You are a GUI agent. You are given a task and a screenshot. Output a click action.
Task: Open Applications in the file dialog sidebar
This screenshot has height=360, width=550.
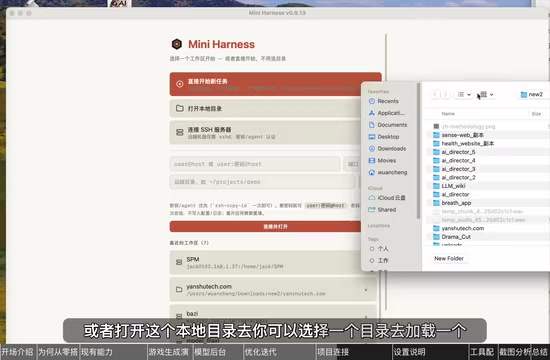pyautogui.click(x=387, y=113)
